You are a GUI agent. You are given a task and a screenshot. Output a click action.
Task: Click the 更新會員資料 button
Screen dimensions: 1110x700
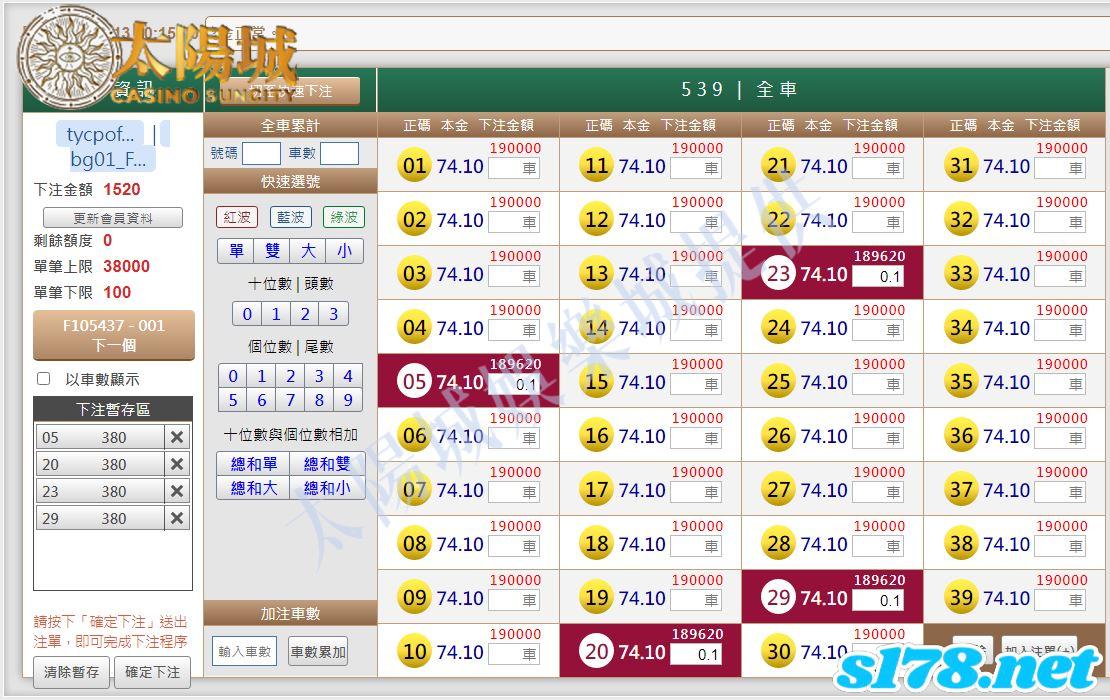click(x=113, y=217)
